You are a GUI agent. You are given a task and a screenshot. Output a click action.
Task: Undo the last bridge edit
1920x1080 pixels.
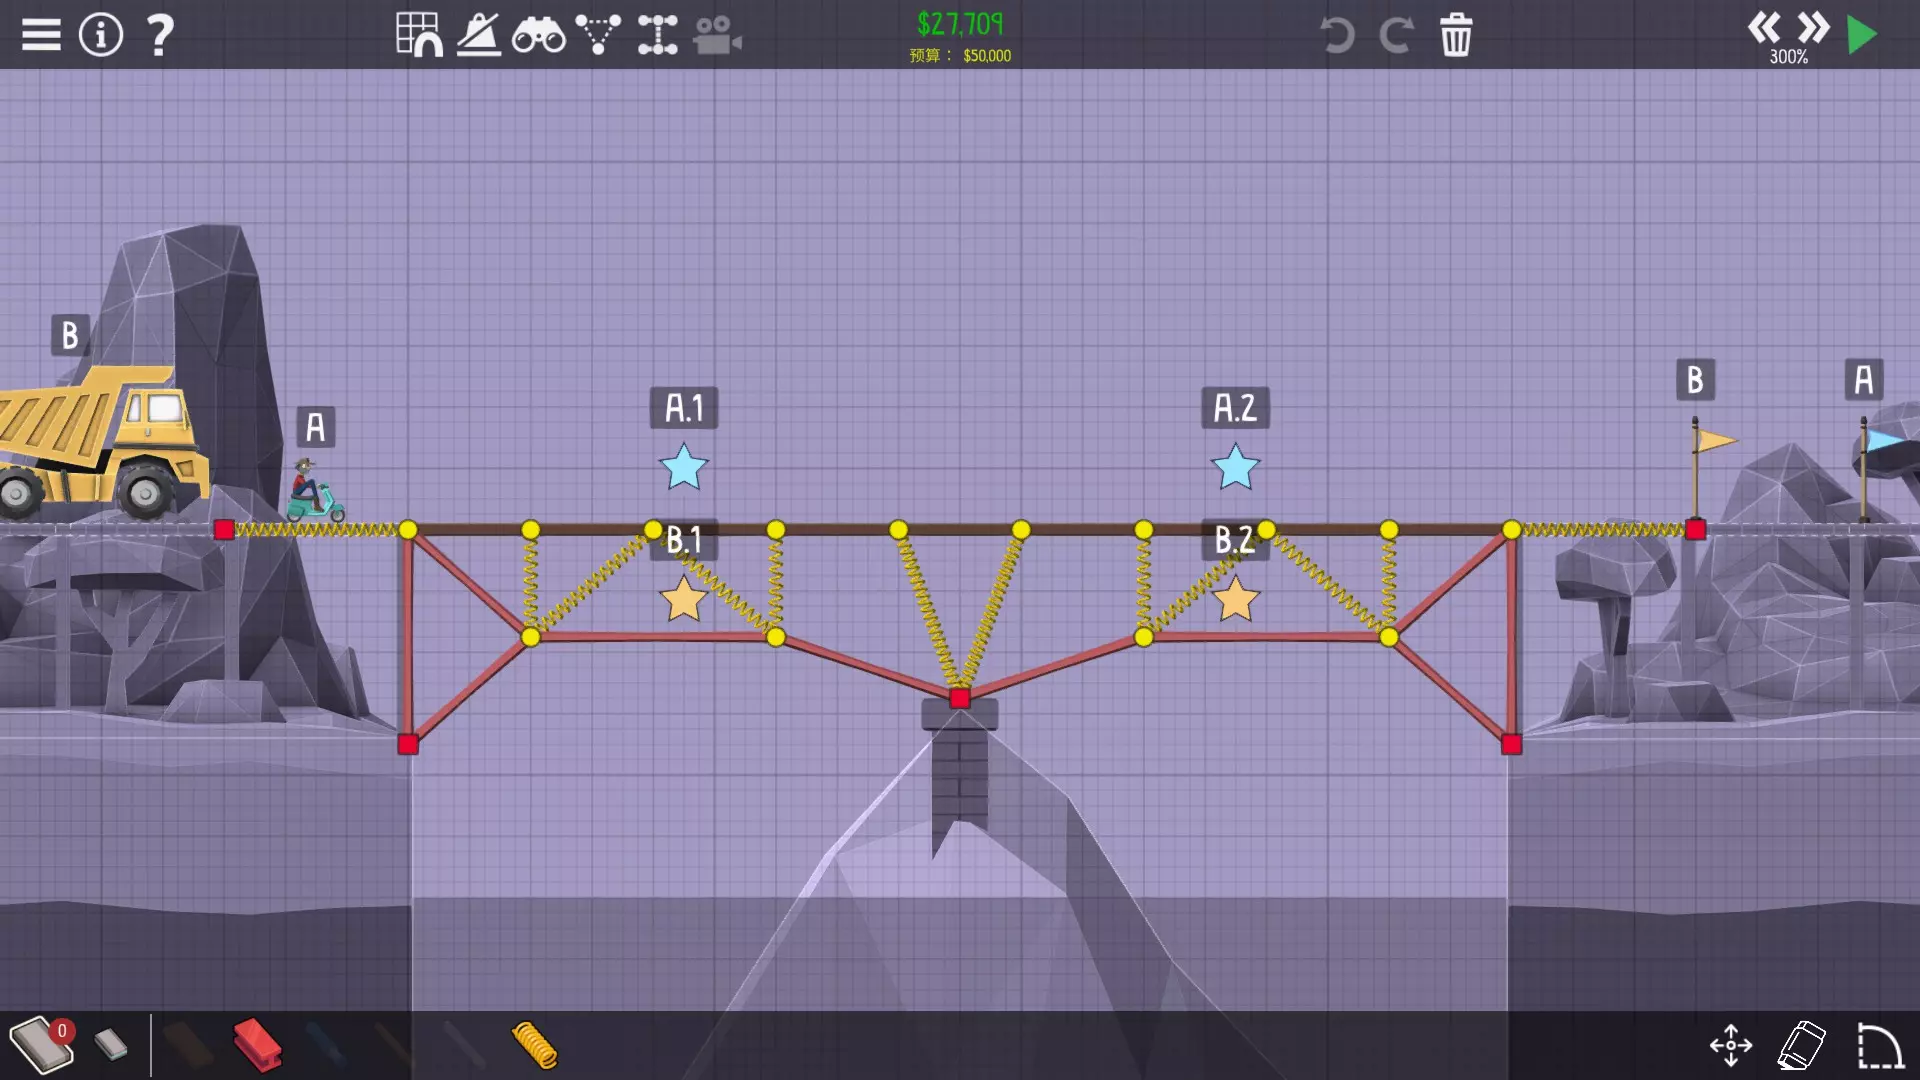pos(1337,35)
